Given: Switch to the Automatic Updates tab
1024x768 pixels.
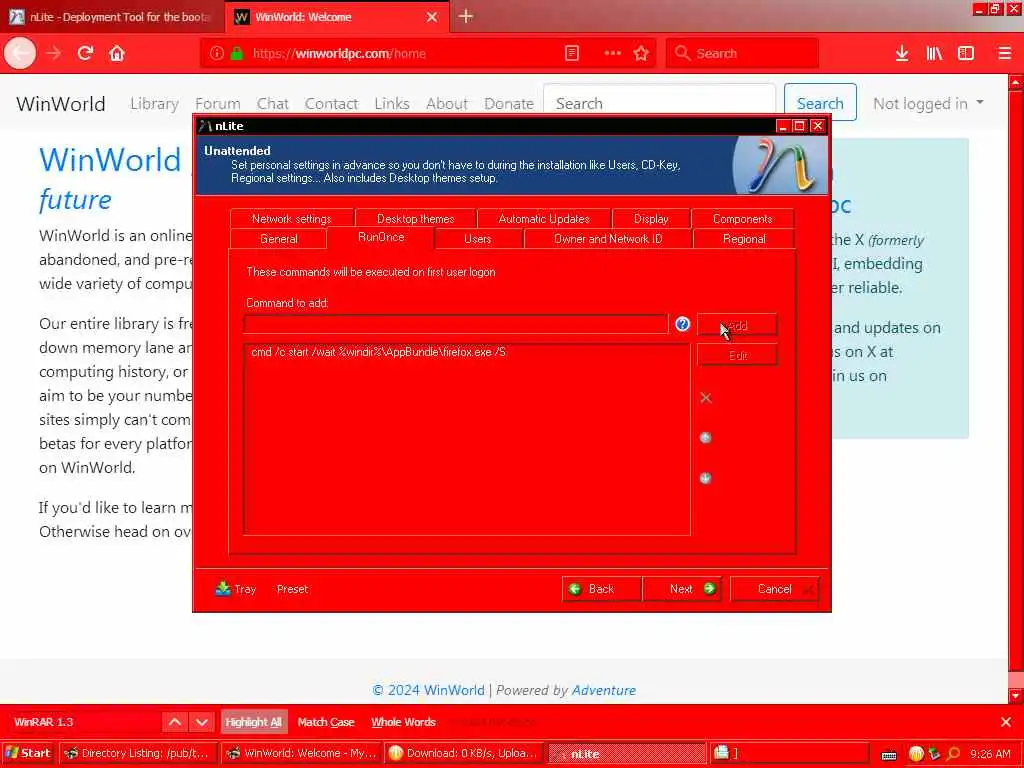Looking at the screenshot, I should 544,218.
